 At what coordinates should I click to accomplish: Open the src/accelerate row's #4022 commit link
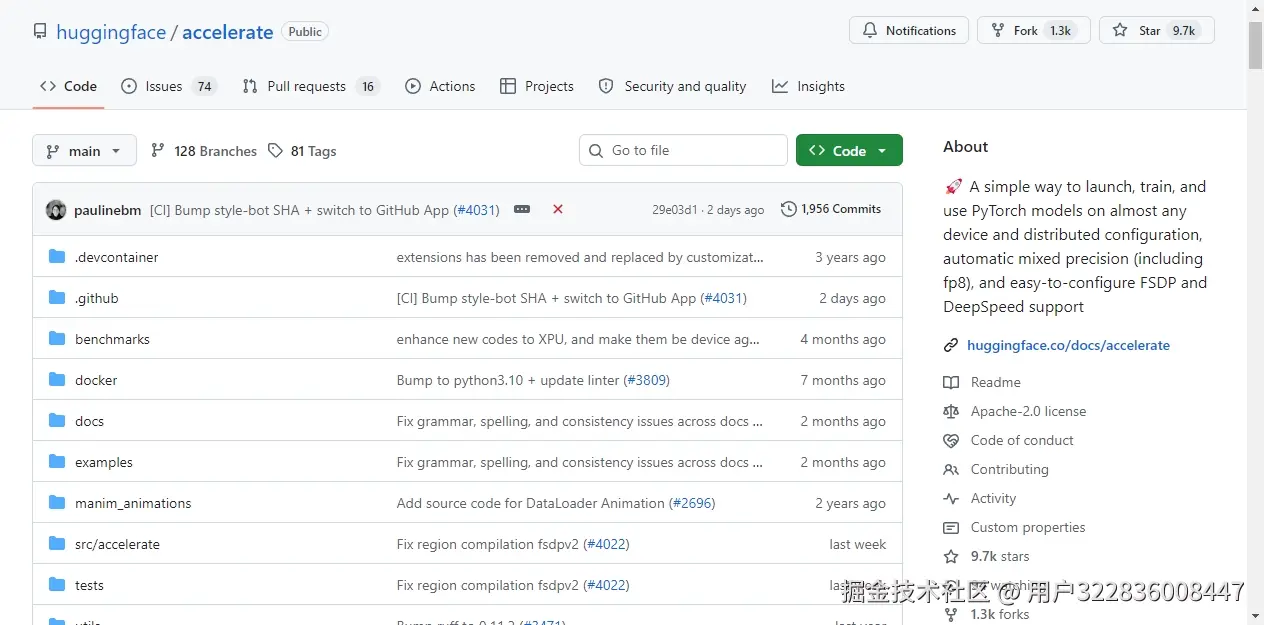coord(606,544)
